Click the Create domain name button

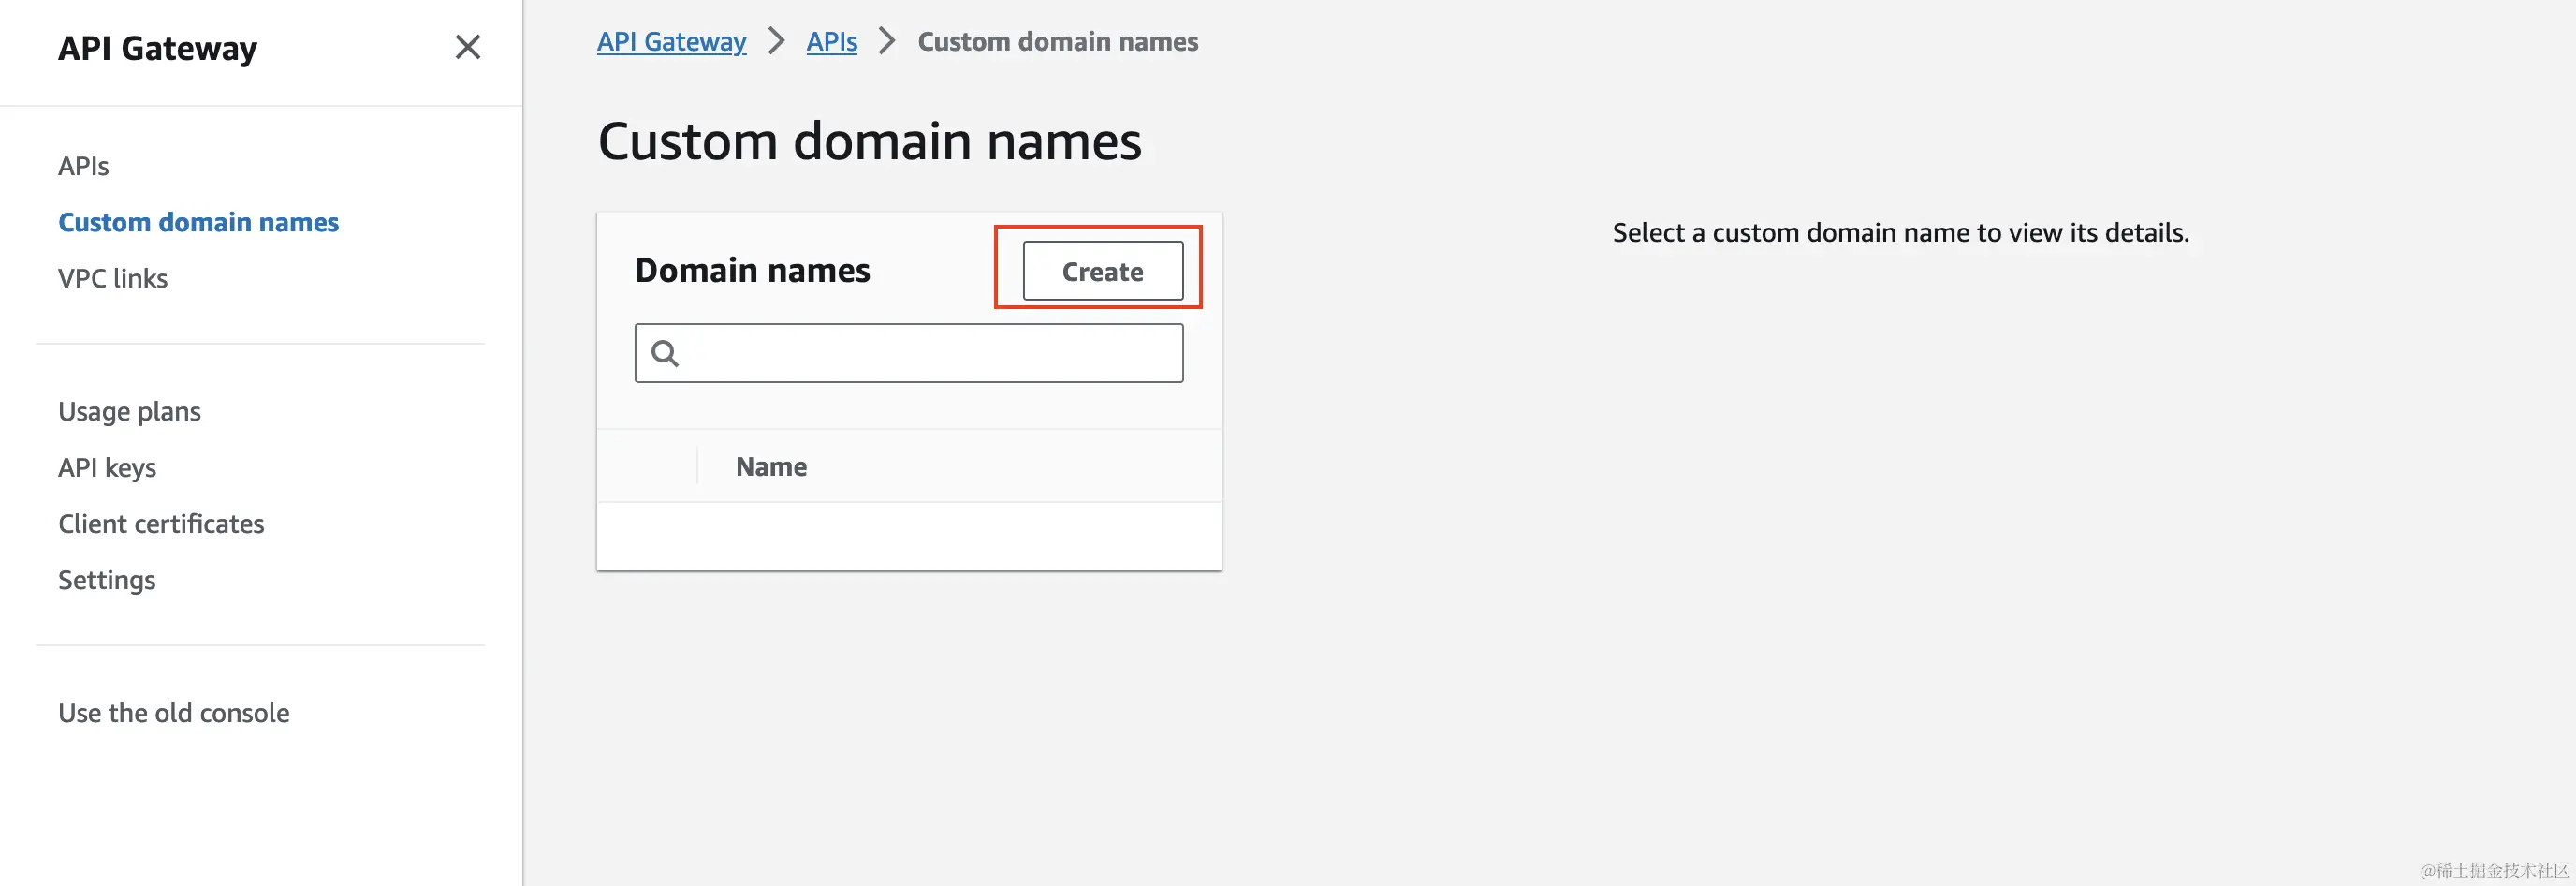coord(1102,271)
